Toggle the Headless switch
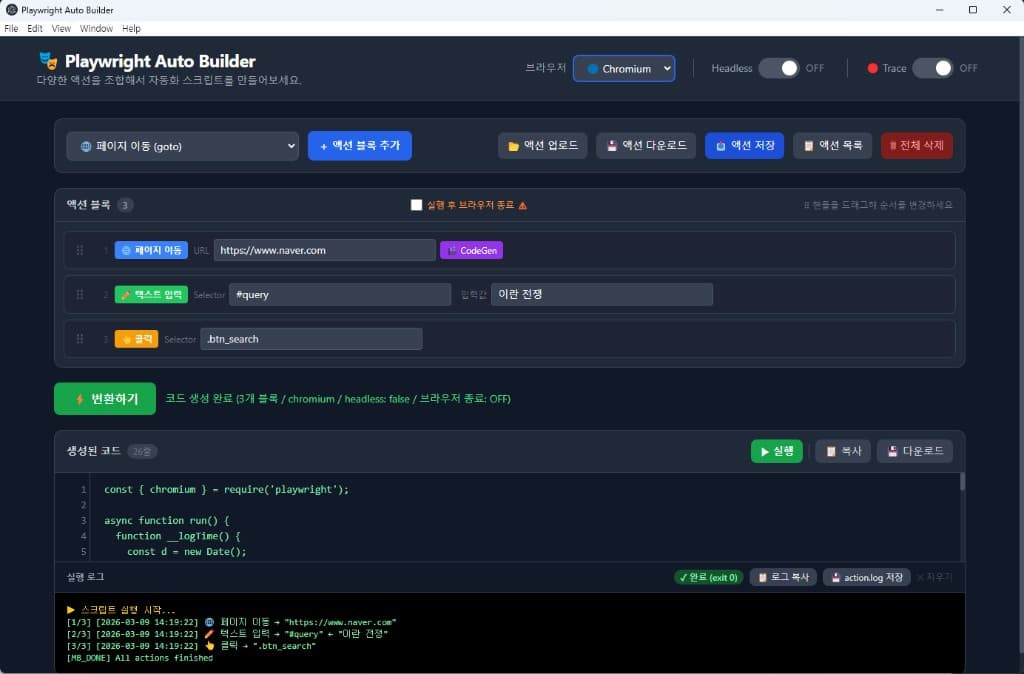Image resolution: width=1024 pixels, height=674 pixels. coord(779,68)
